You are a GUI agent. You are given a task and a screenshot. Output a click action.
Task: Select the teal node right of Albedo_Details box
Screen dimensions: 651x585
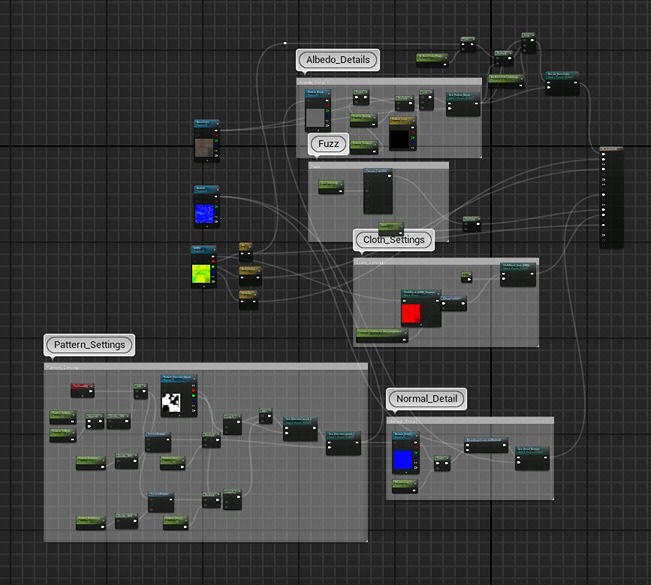coord(562,83)
